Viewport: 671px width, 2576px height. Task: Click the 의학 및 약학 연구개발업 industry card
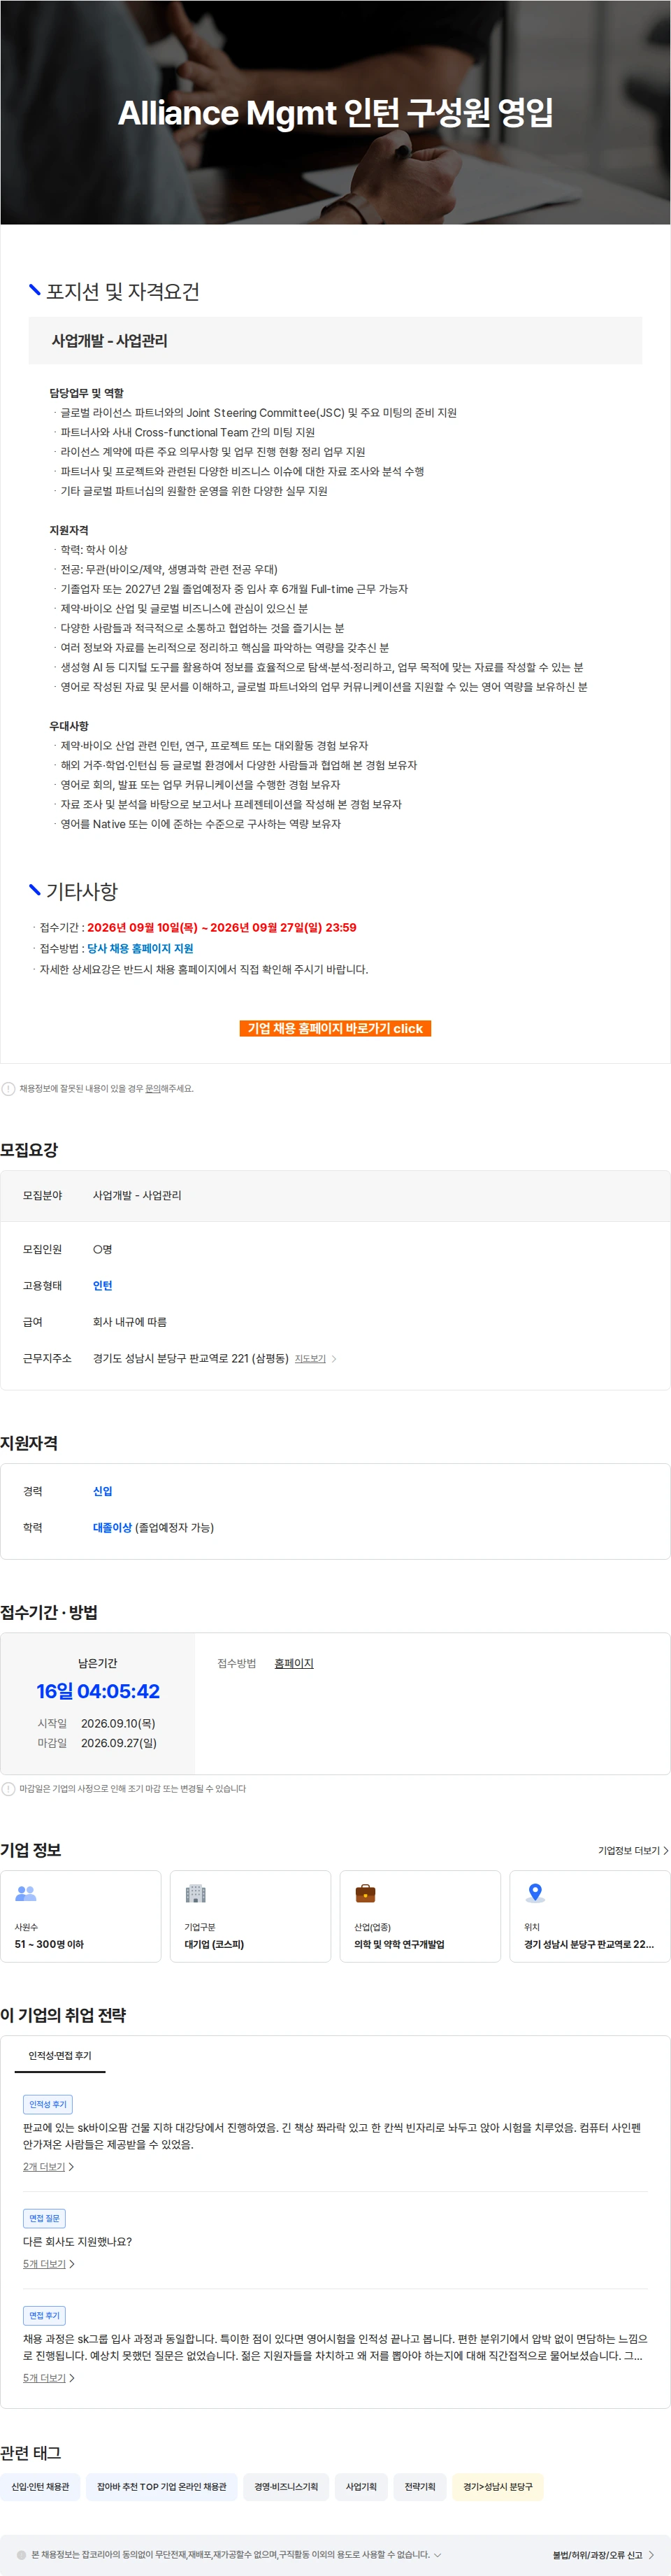point(420,1916)
